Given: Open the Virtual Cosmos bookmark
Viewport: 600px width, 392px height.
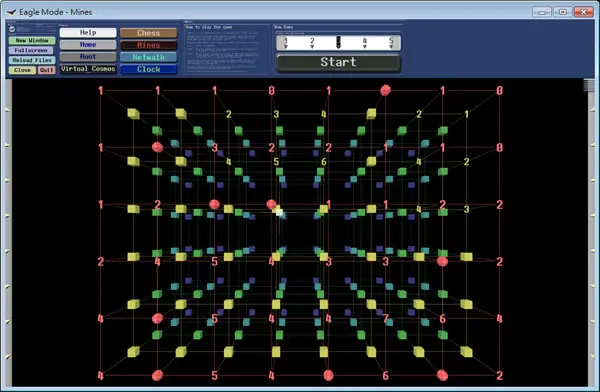Looking at the screenshot, I should click(88, 69).
